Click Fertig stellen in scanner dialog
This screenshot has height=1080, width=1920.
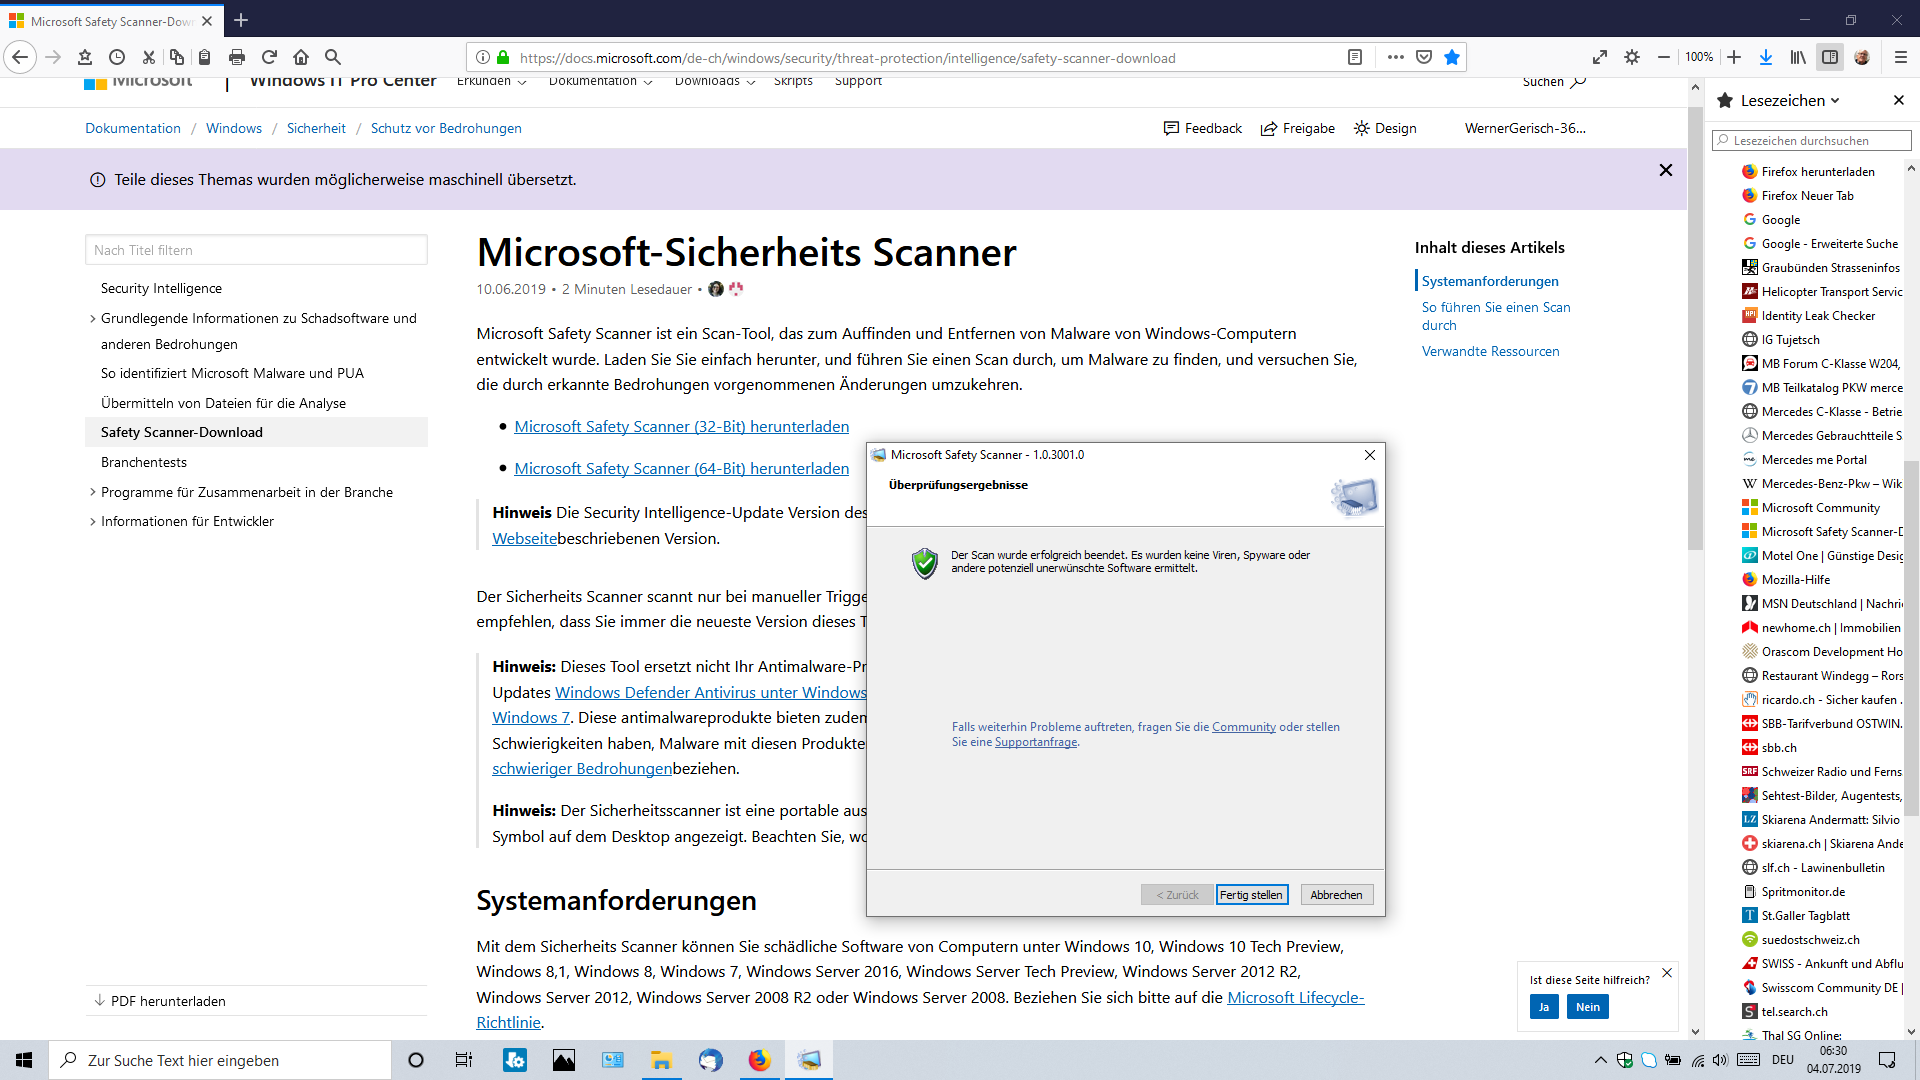(x=1251, y=895)
